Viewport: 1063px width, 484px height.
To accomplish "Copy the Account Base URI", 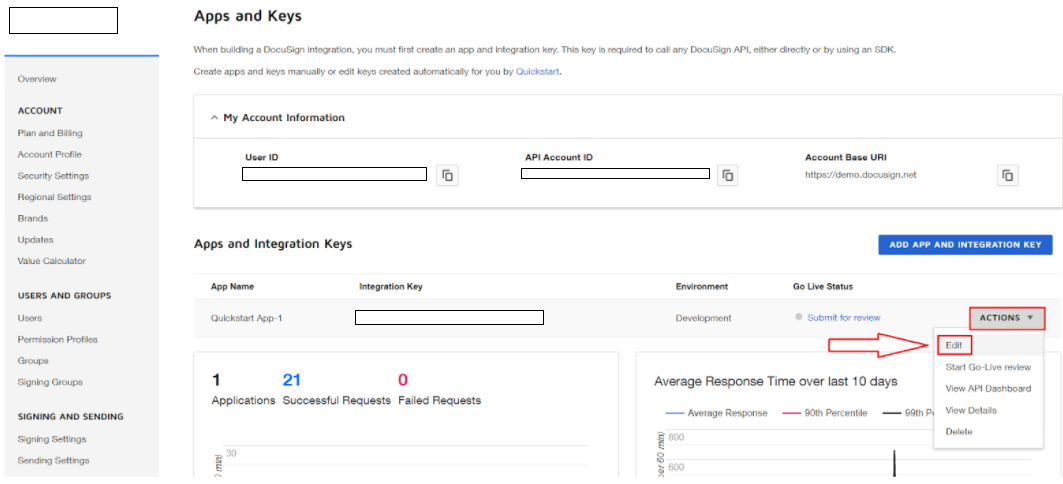I will 1008,176.
